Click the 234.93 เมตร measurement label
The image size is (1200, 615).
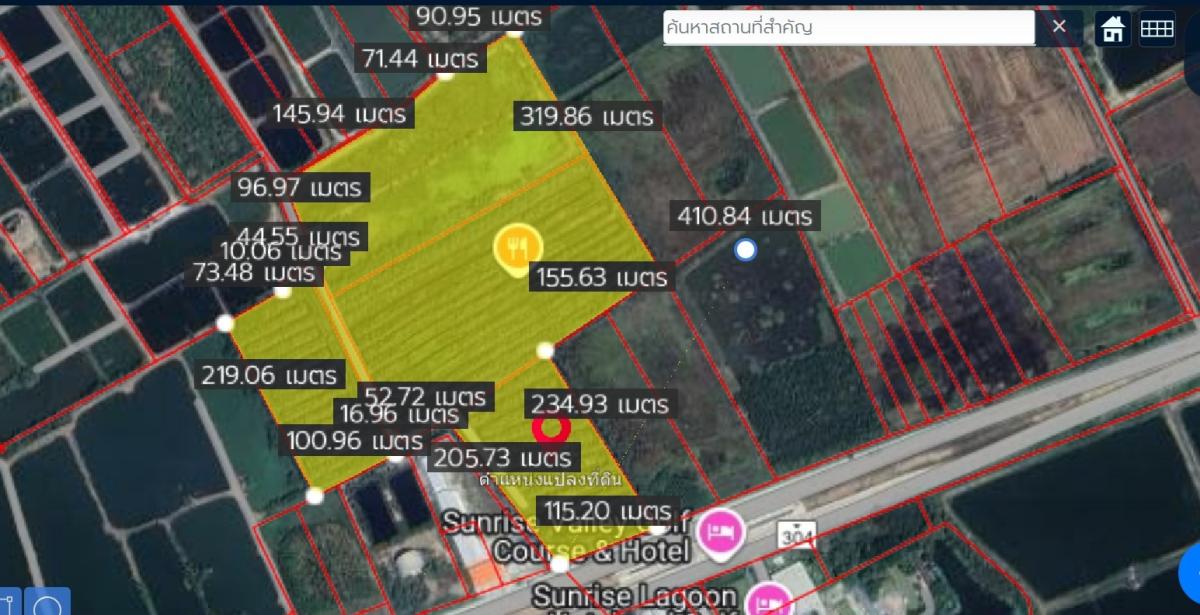599,404
